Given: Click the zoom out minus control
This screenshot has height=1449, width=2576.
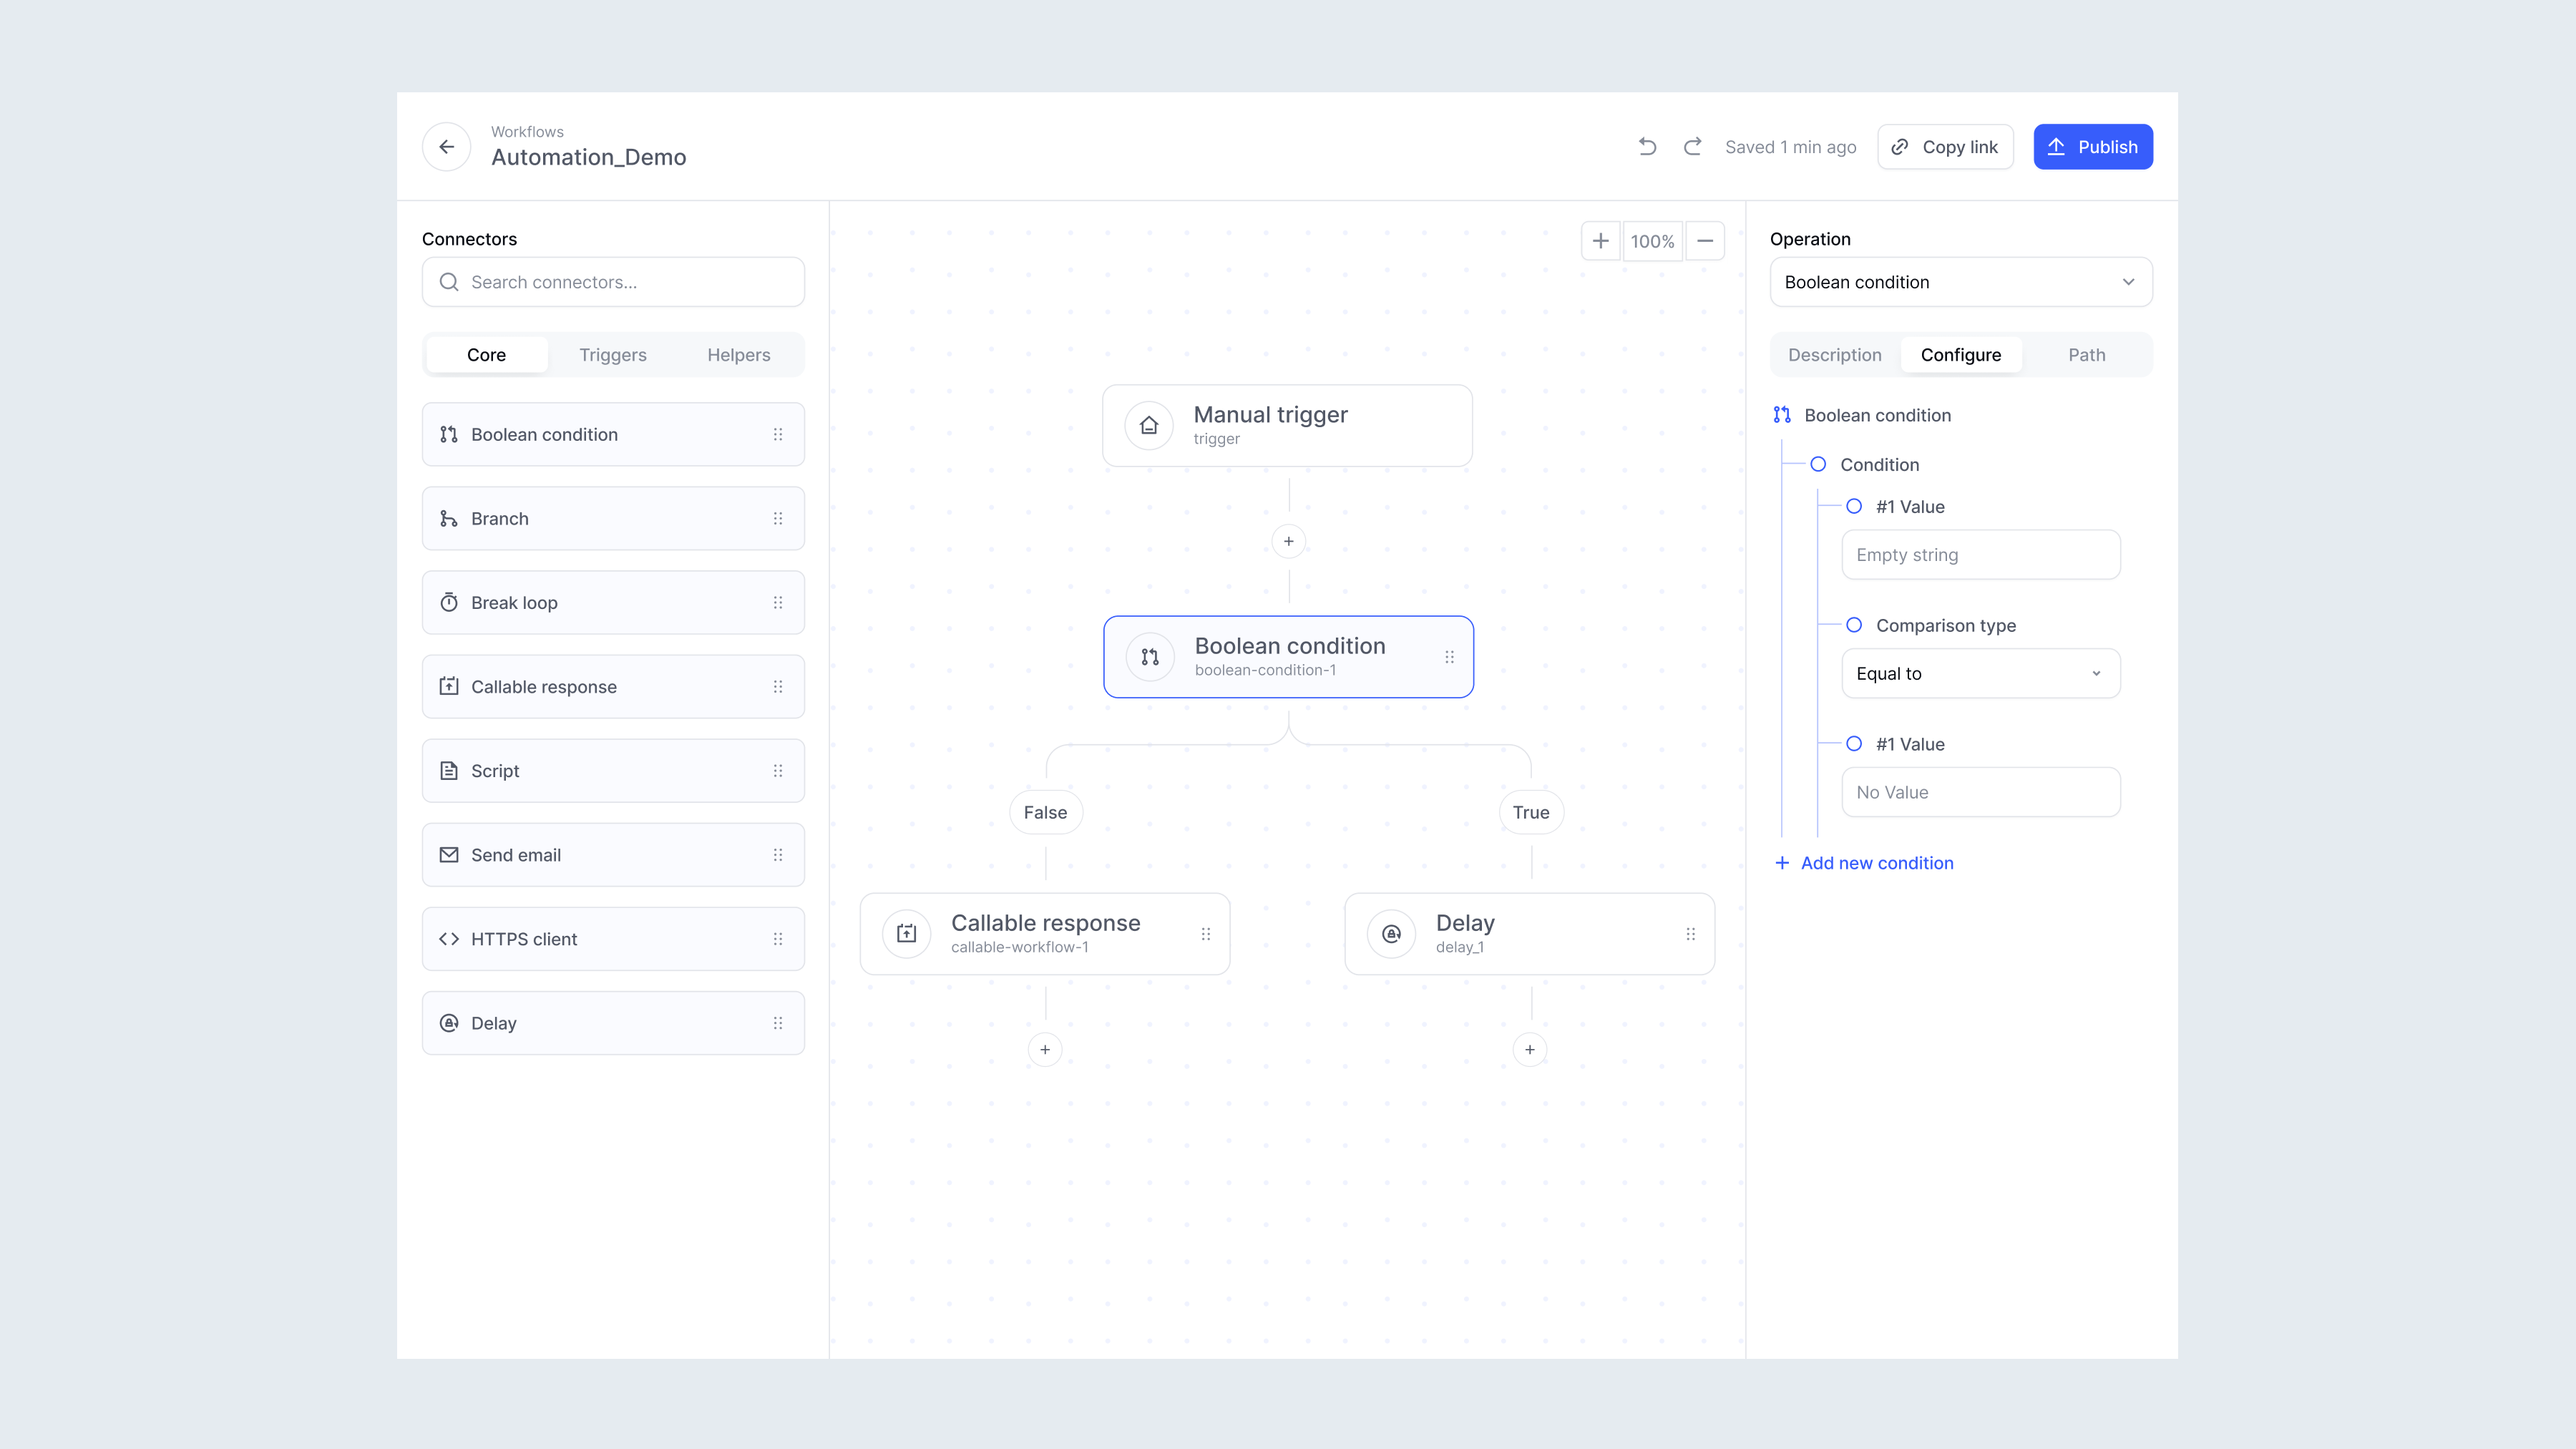Looking at the screenshot, I should [x=1705, y=240].
